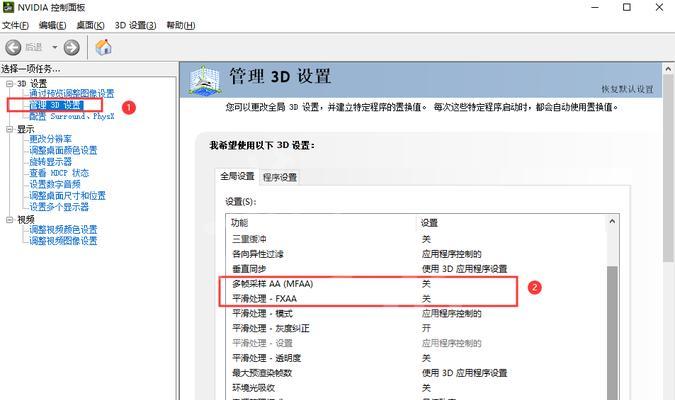Maximize the NVIDIA control panel window
The height and width of the screenshot is (400, 675).
tap(627, 7)
